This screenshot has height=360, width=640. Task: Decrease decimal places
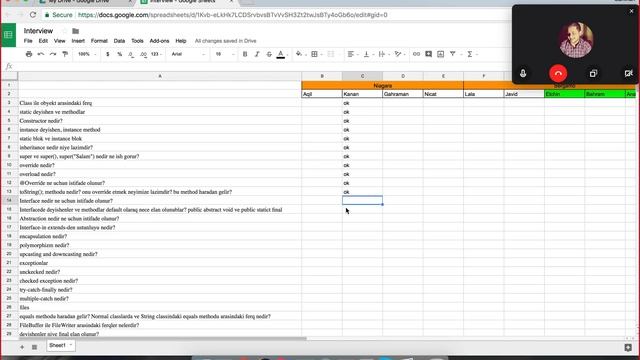click(x=131, y=54)
